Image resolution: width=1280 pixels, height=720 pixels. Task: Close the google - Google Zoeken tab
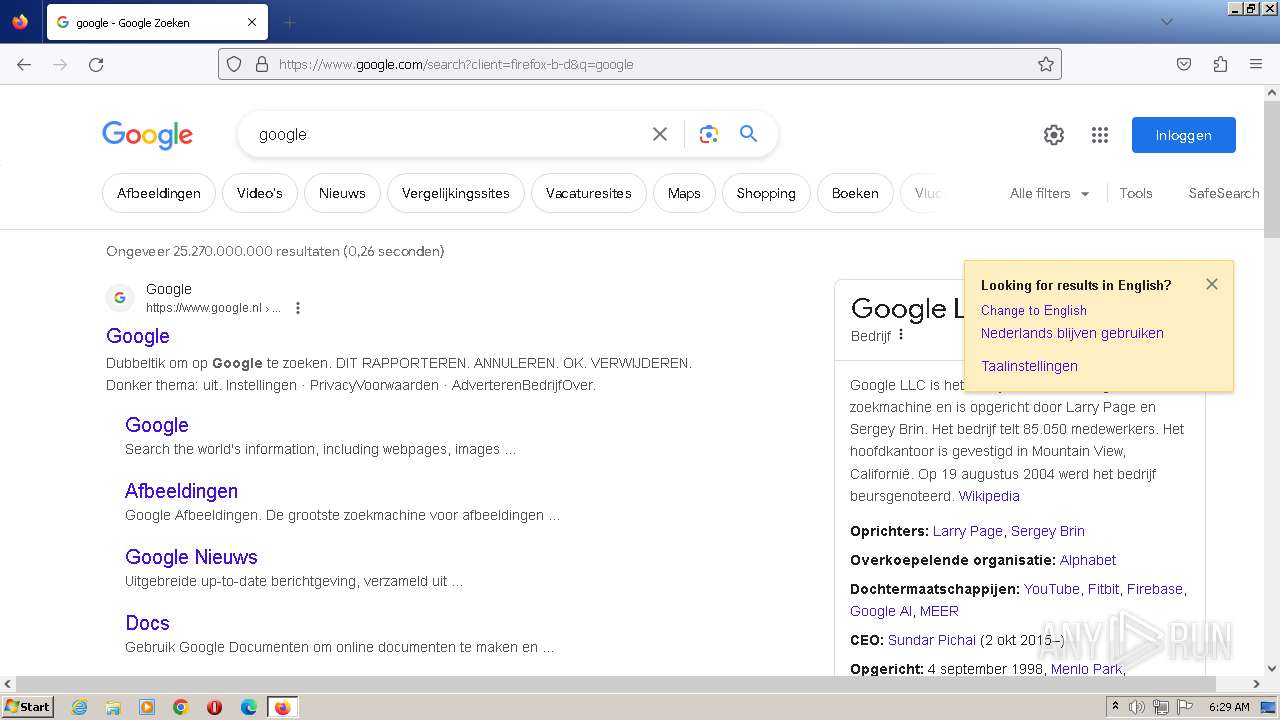tap(252, 22)
